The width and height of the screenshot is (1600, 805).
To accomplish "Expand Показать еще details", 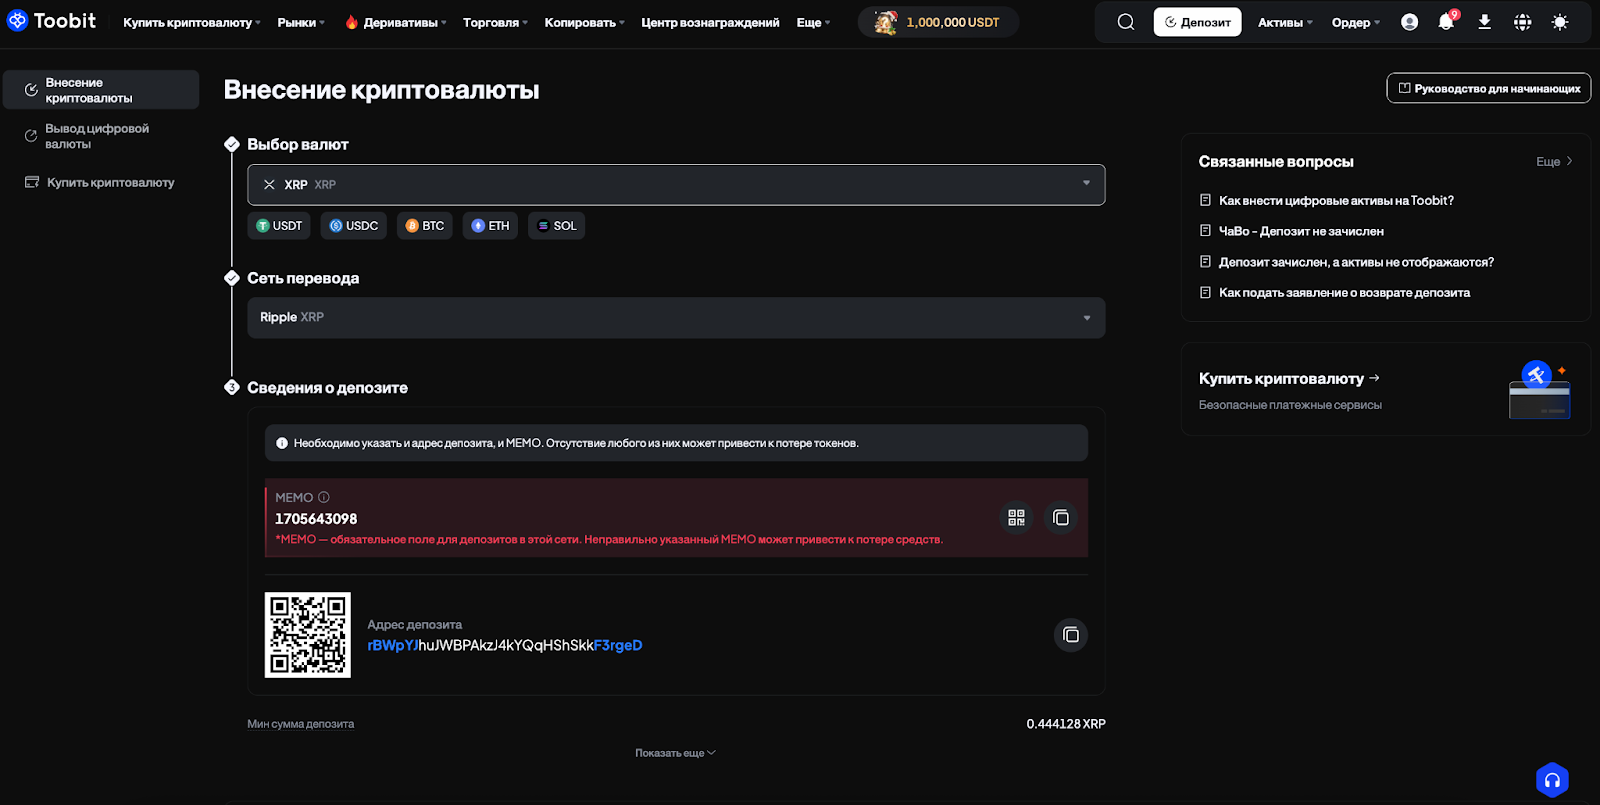I will pyautogui.click(x=676, y=753).
